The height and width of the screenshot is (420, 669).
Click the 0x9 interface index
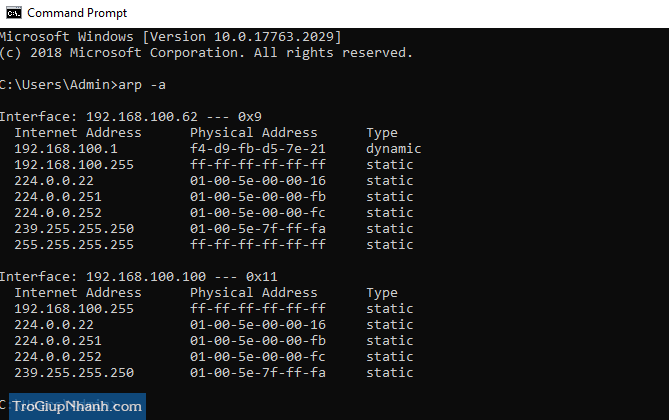coord(250,116)
